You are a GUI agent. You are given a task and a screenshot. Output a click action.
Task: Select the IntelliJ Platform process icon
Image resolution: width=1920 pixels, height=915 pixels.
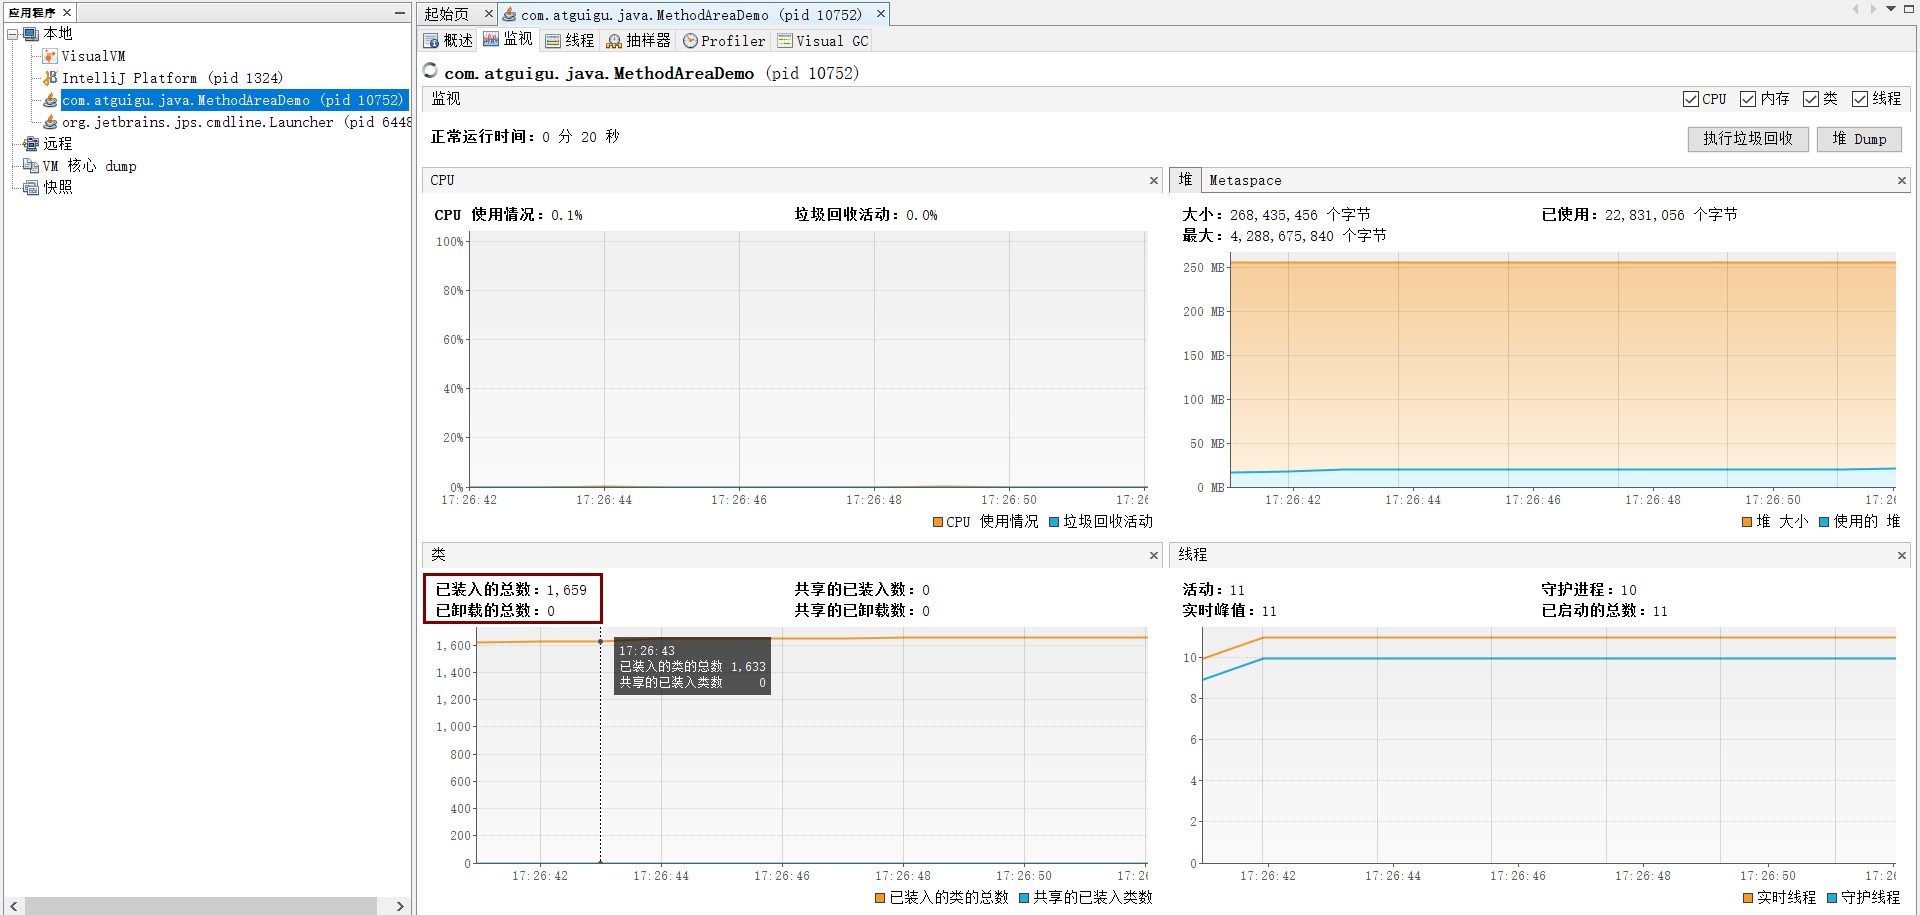50,78
